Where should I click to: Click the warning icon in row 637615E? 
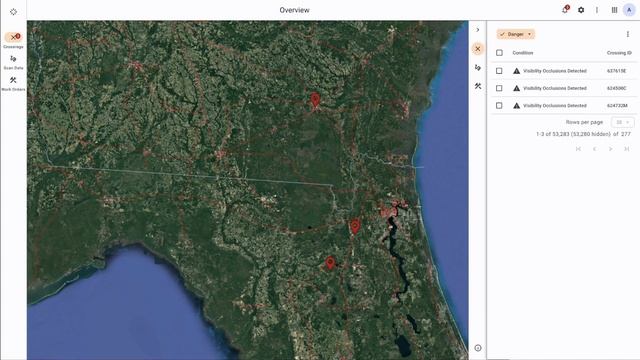[x=516, y=71]
